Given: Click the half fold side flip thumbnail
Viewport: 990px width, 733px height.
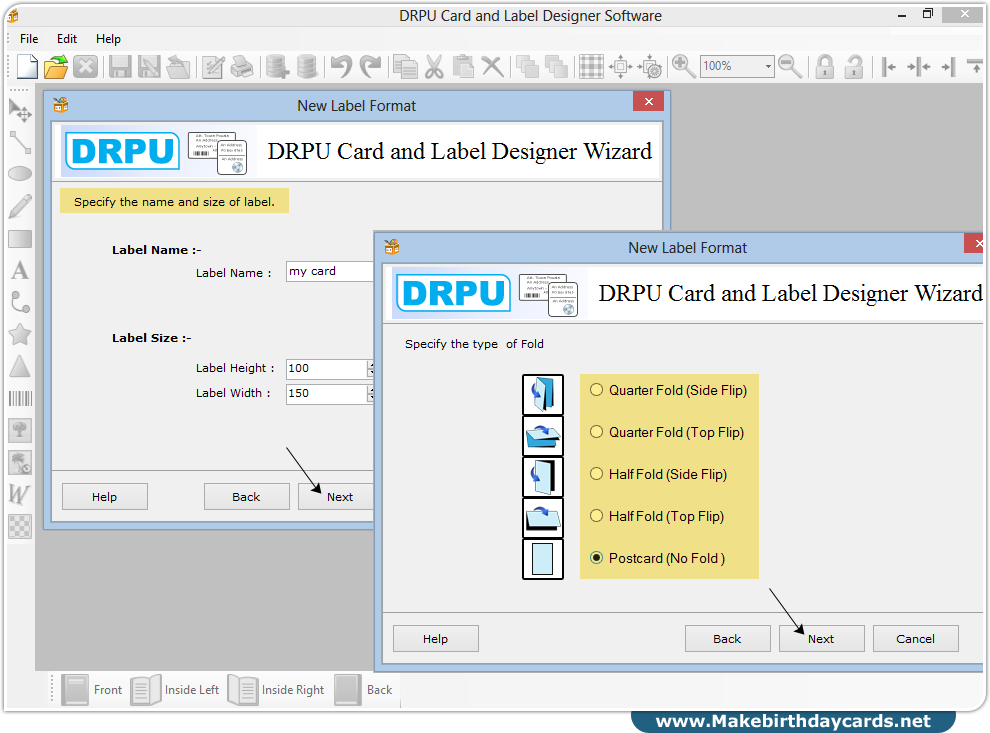Looking at the screenshot, I should click(x=543, y=477).
